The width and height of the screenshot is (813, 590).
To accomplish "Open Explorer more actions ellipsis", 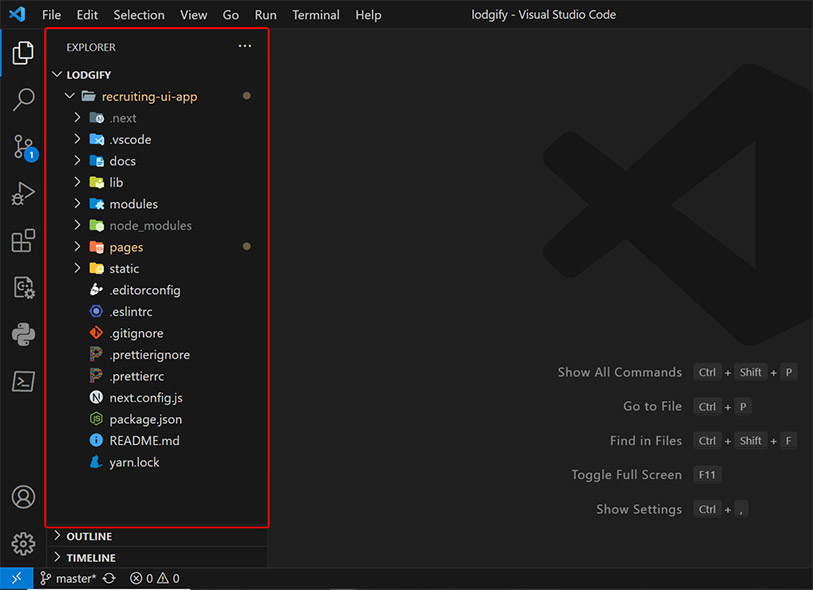I will [245, 47].
